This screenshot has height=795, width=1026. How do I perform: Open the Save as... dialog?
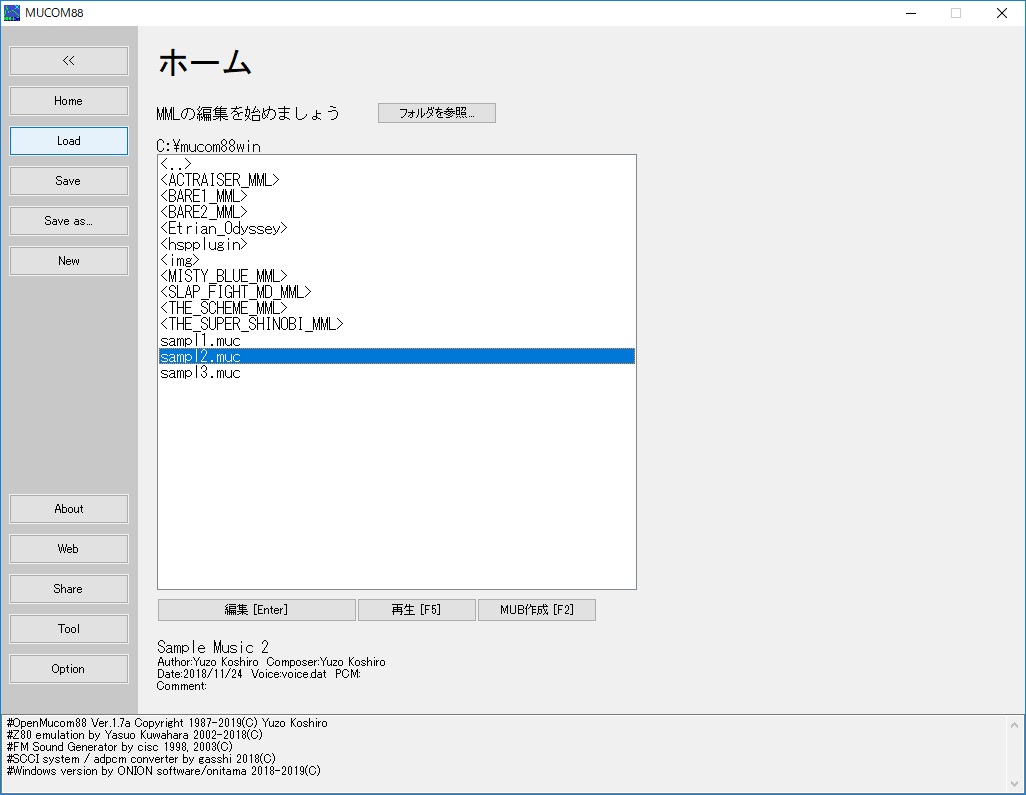tap(69, 221)
